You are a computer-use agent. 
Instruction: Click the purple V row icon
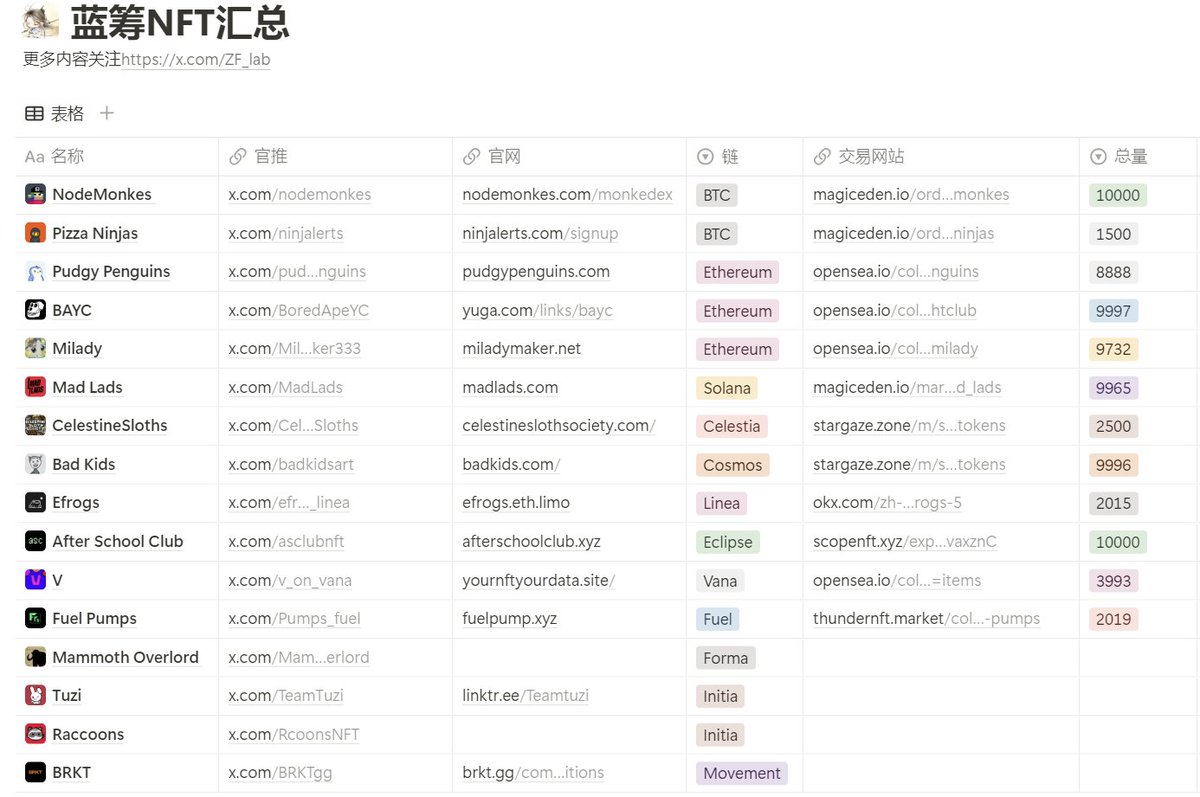pyautogui.click(x=35, y=580)
